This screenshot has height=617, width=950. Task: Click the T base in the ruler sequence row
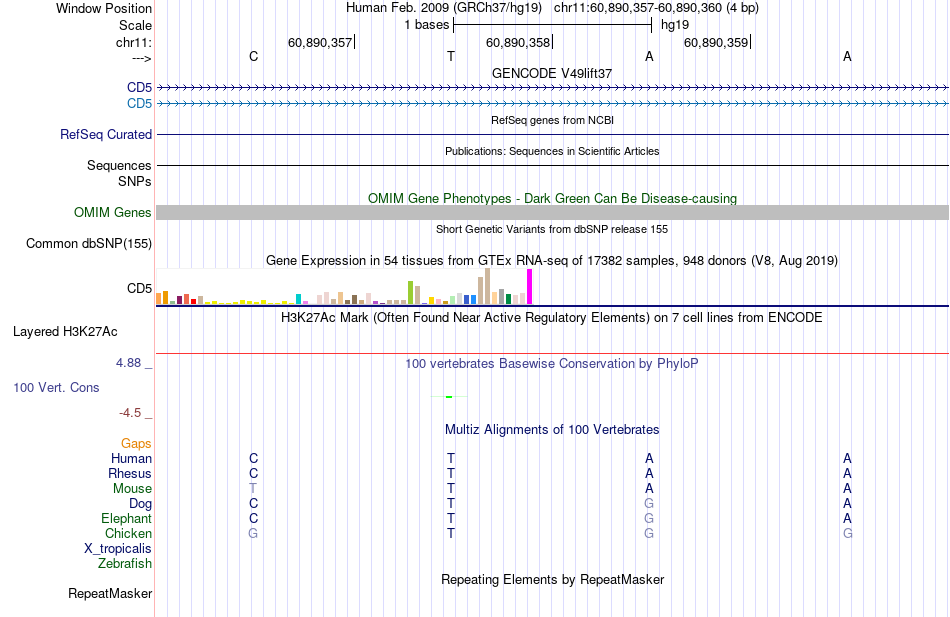coord(451,56)
